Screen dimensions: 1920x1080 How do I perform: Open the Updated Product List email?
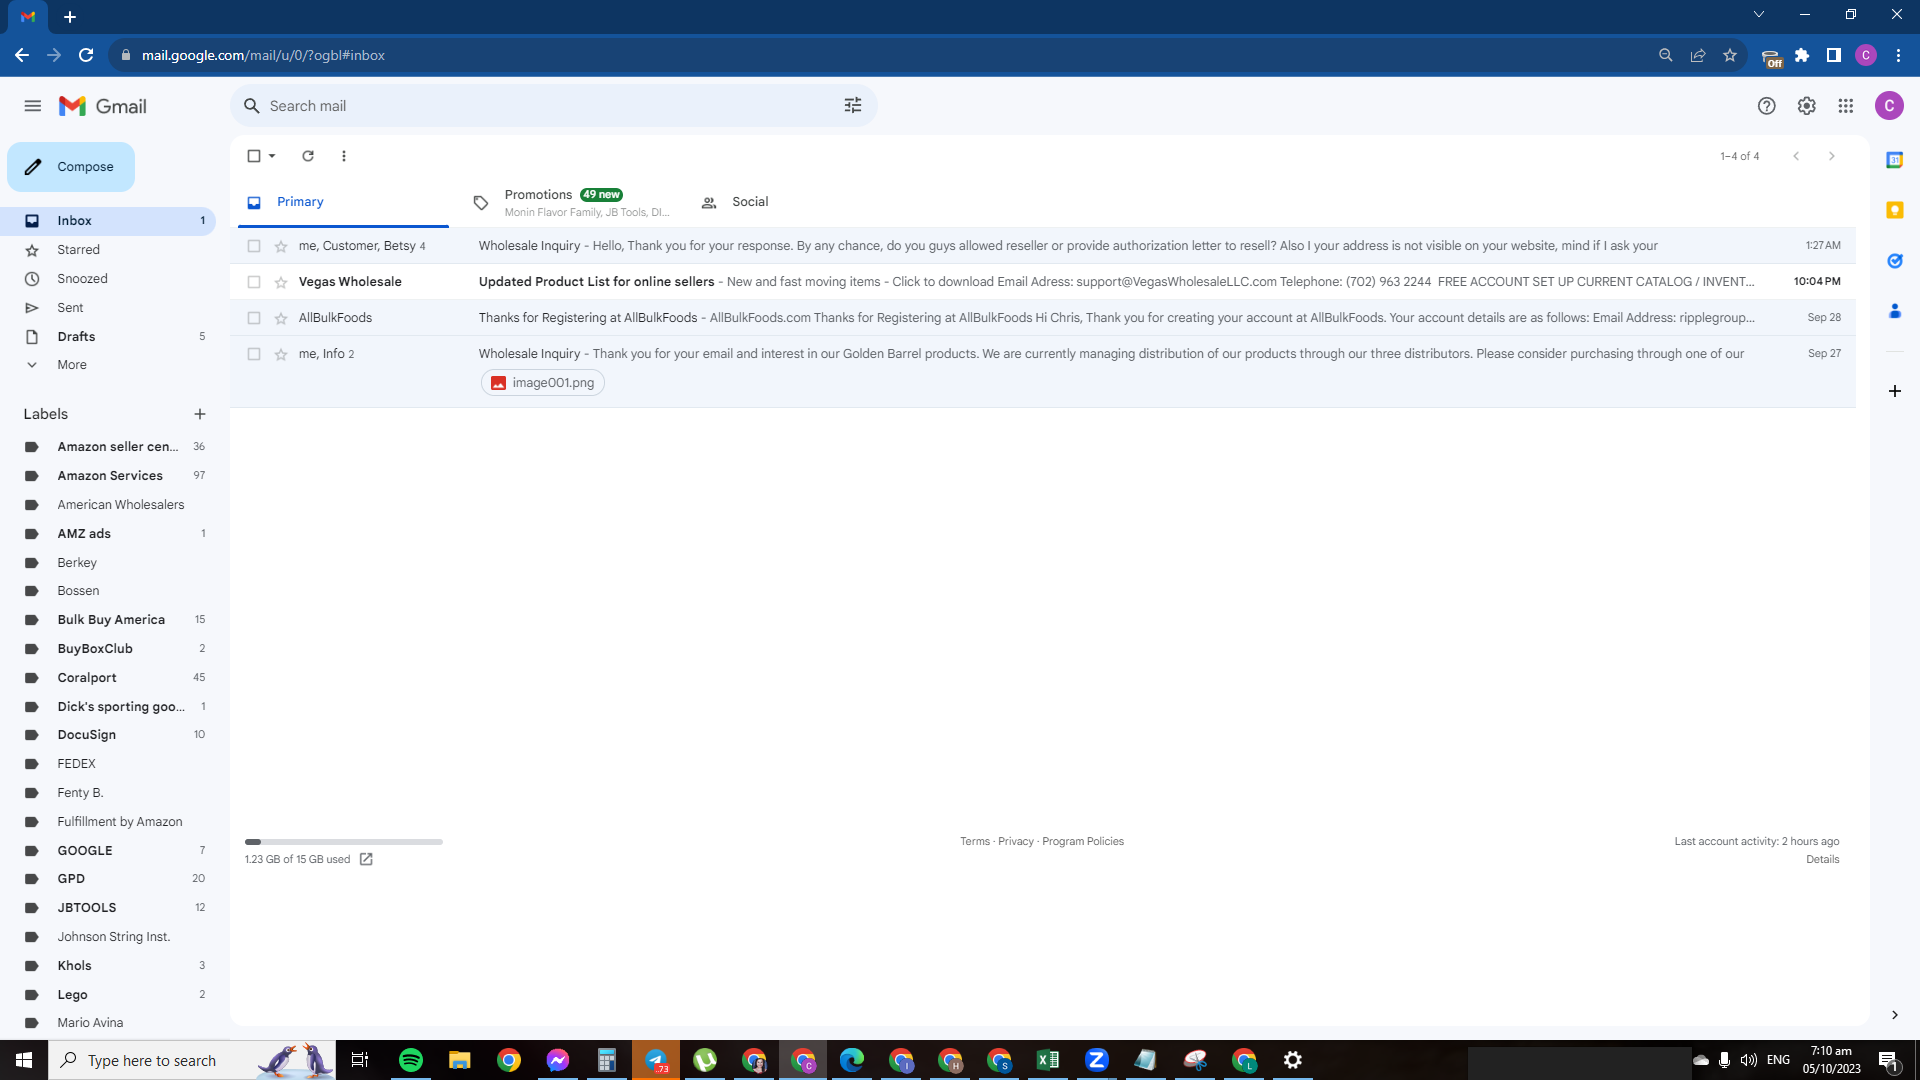point(1043,282)
